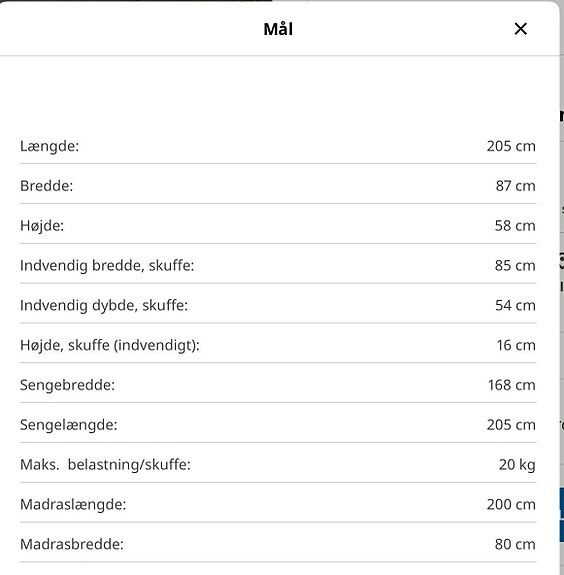Image resolution: width=564 pixels, height=575 pixels.
Task: Click the 205 cm Længde value
Action: (511, 146)
